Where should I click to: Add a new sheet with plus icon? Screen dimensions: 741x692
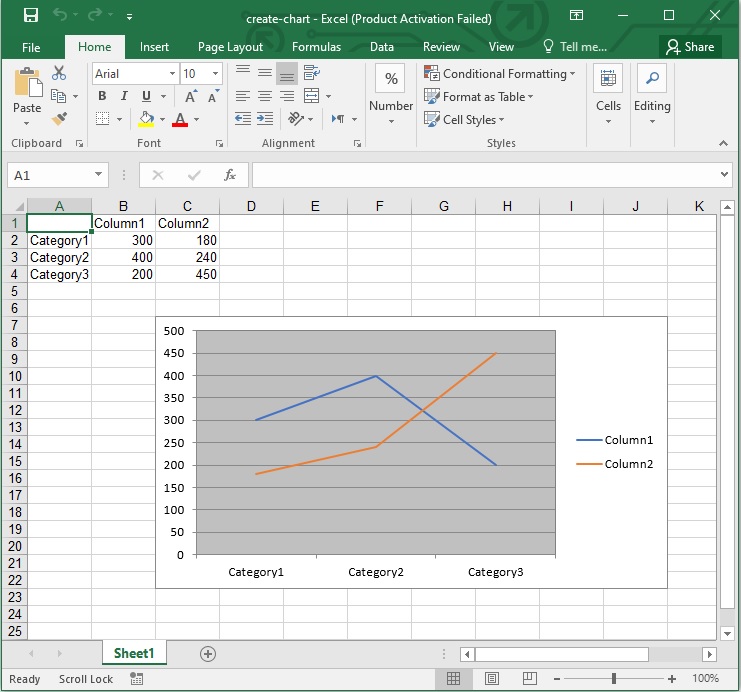tap(208, 653)
